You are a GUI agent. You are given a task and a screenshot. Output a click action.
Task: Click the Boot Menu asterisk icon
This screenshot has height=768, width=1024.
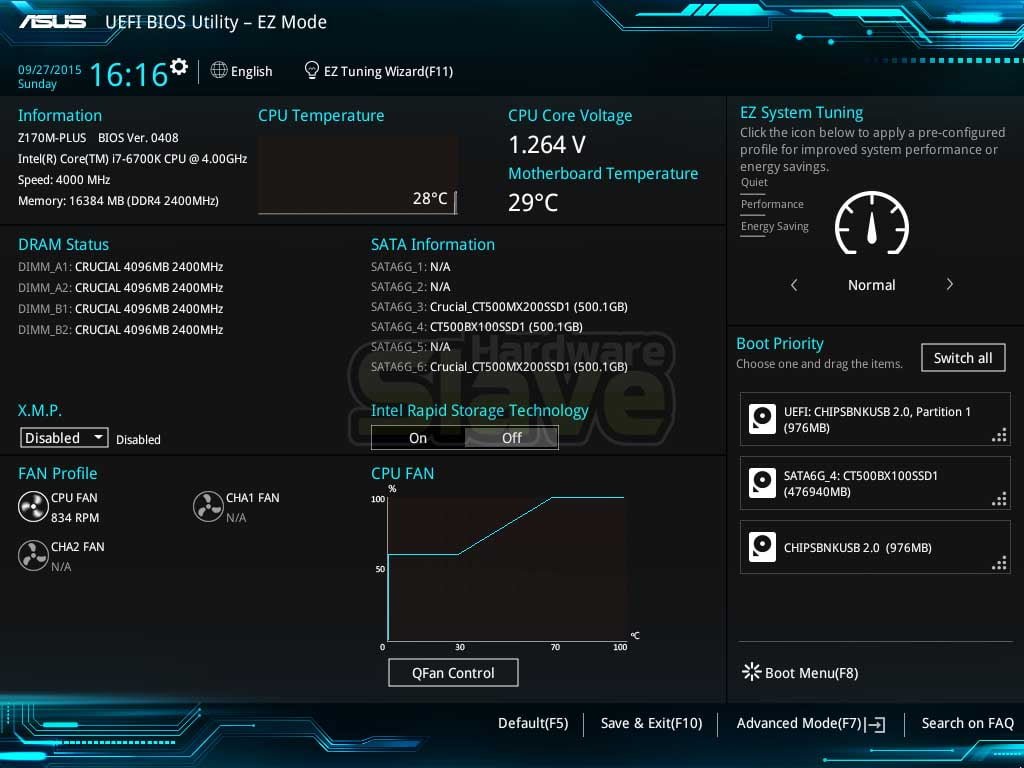(752, 671)
